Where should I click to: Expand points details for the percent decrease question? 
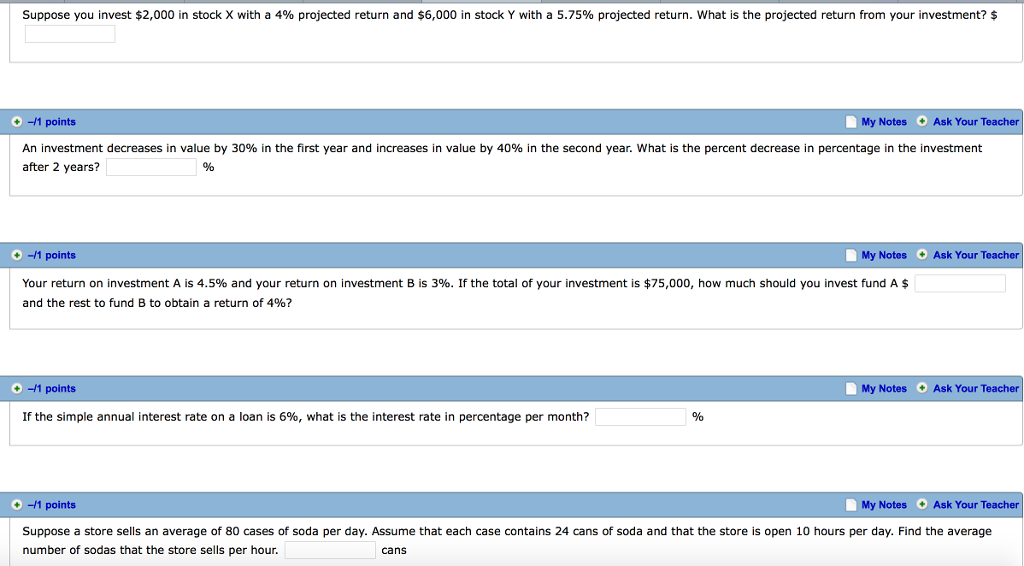click(17, 122)
